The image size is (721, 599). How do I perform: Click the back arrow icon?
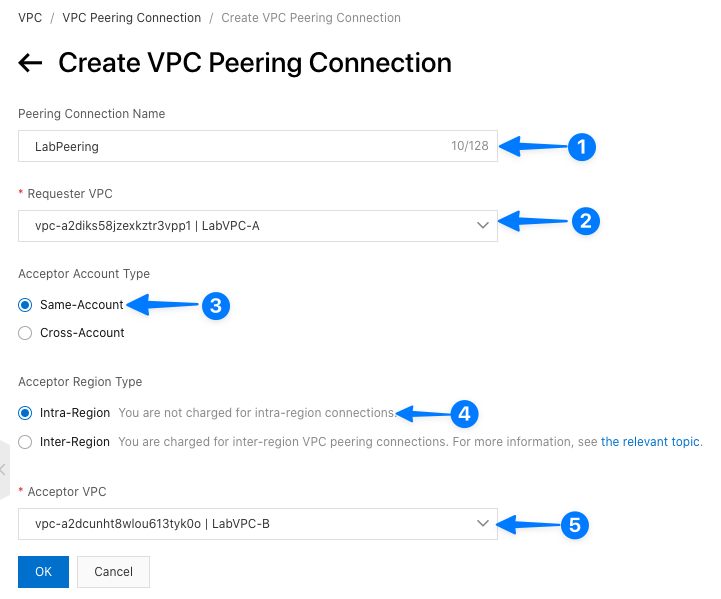[30, 63]
